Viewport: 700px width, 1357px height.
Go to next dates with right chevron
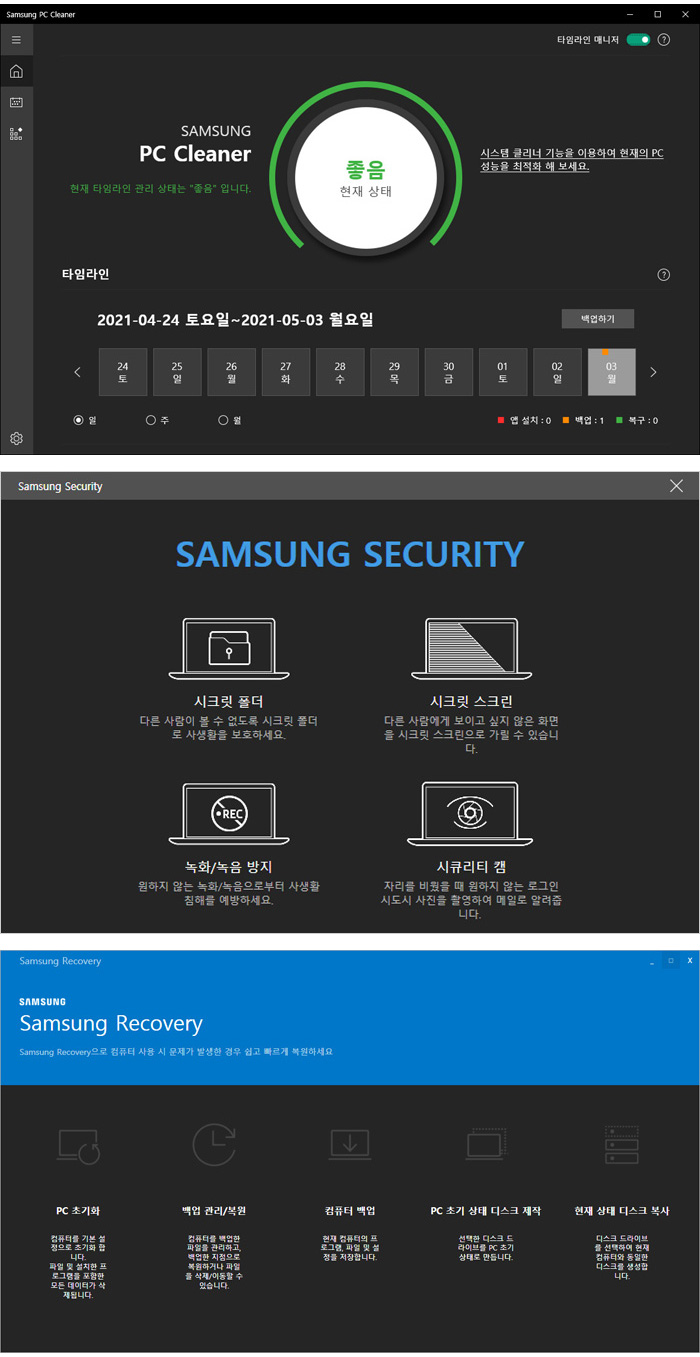click(x=654, y=373)
